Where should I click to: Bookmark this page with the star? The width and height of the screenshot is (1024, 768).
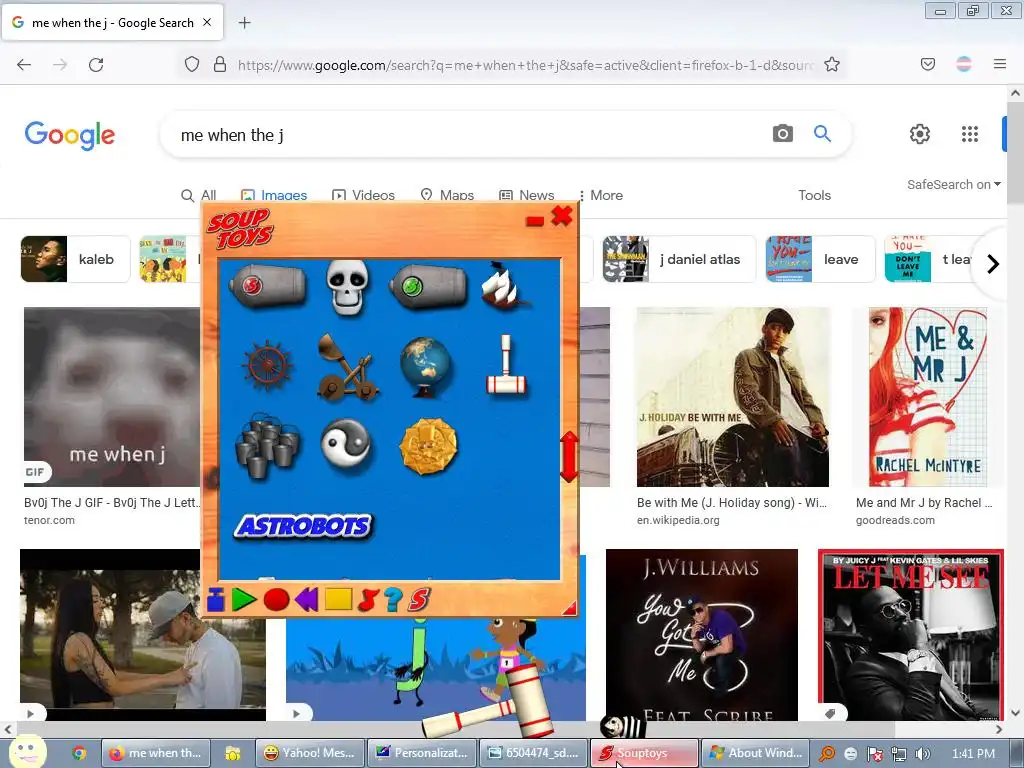[831, 65]
